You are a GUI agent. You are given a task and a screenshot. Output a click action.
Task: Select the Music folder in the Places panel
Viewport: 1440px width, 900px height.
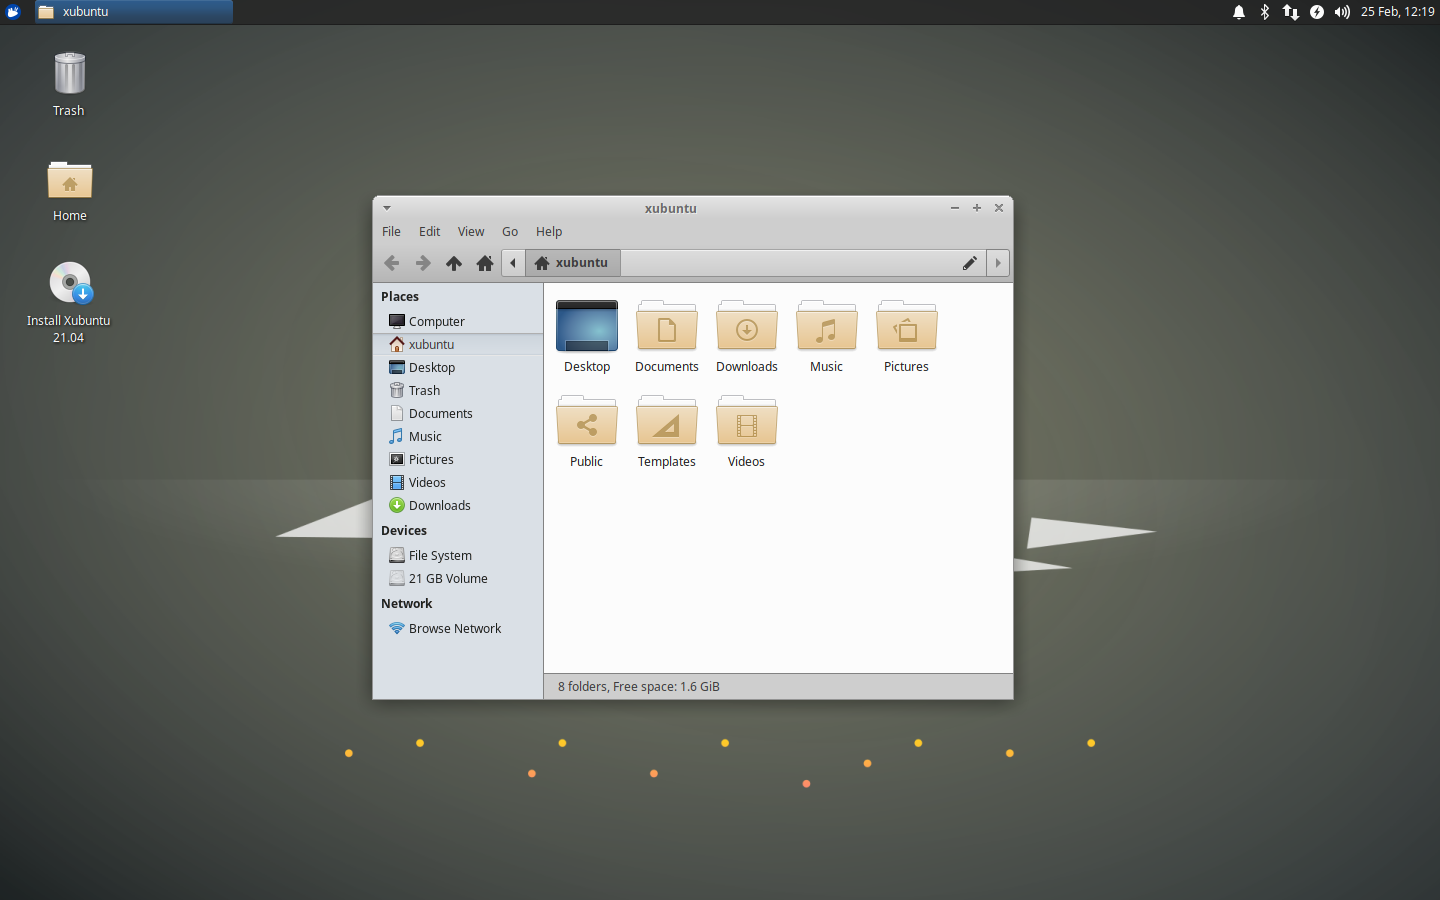tap(424, 436)
